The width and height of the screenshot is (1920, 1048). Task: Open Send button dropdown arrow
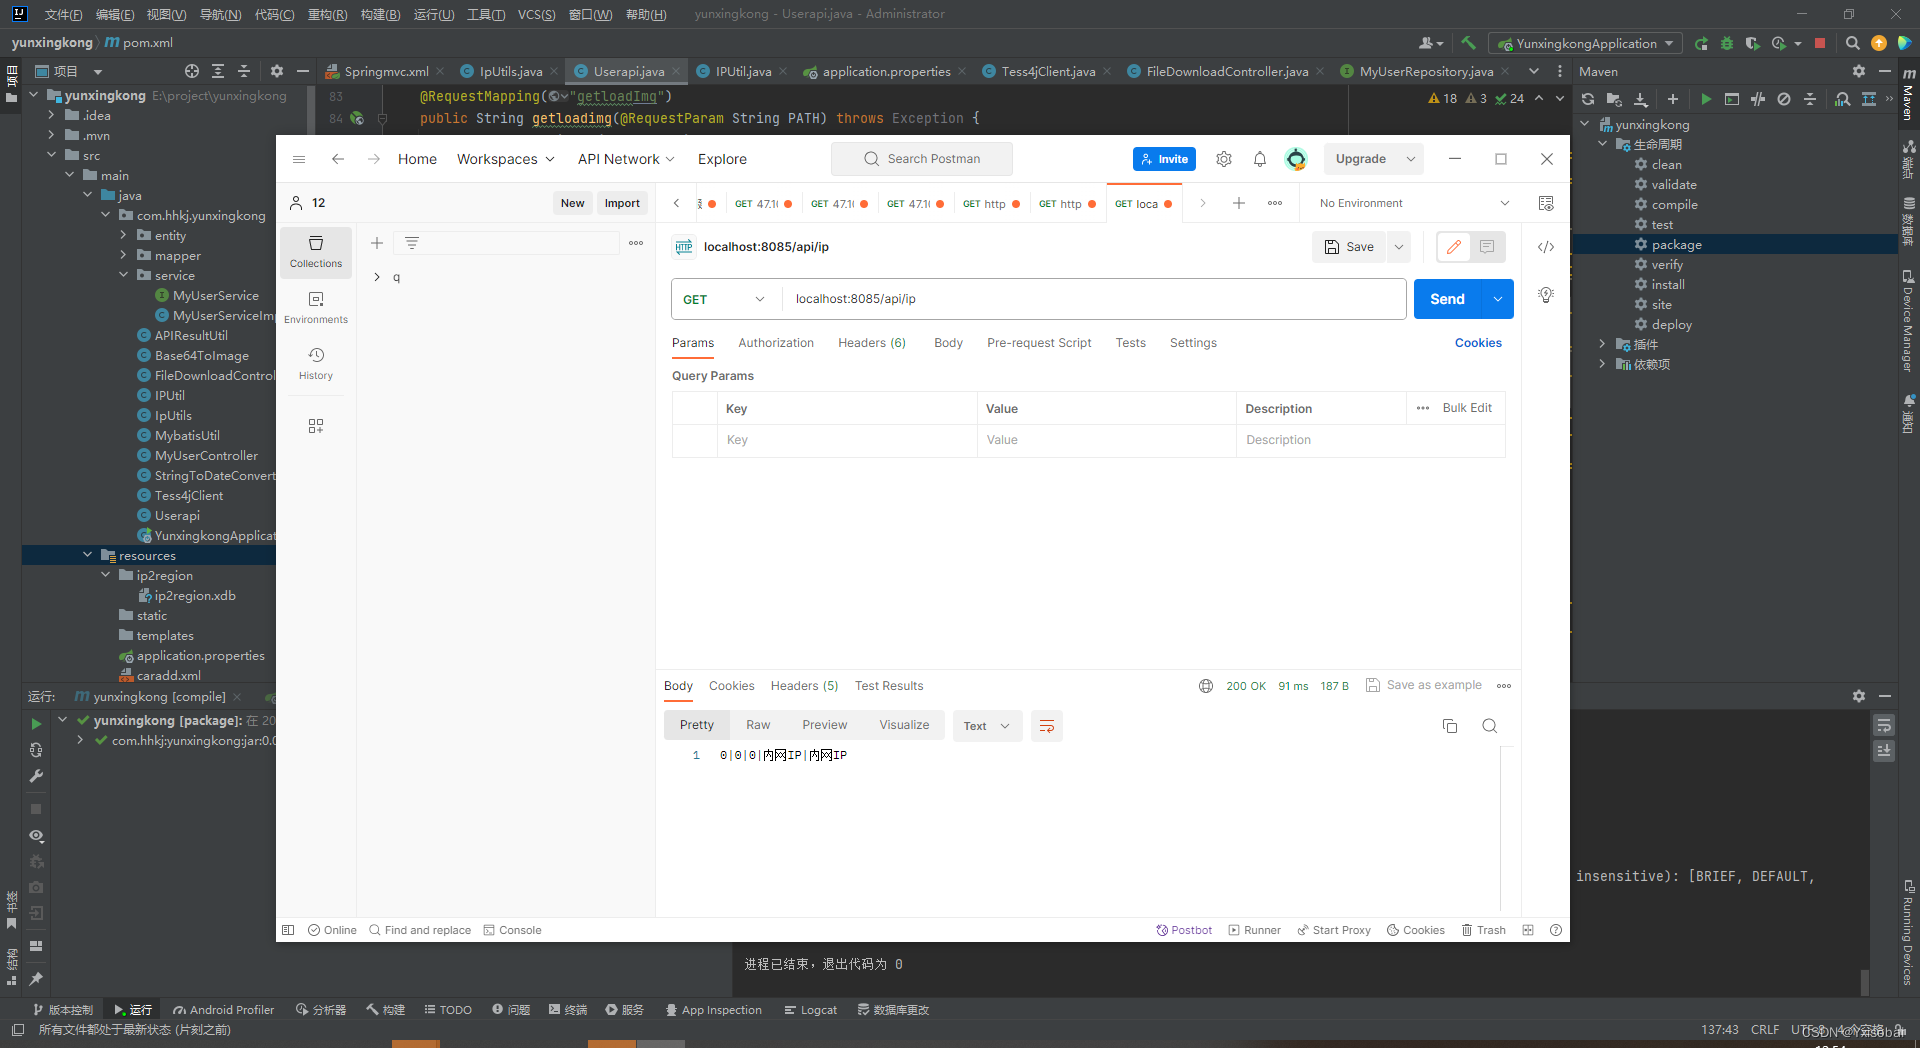click(x=1497, y=299)
